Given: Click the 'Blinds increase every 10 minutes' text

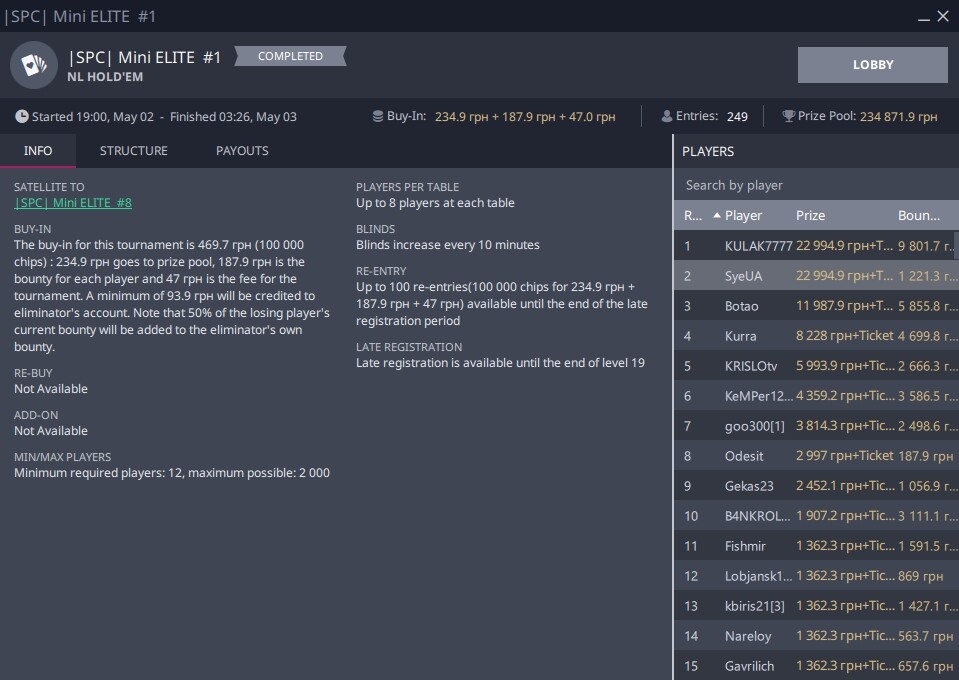Looking at the screenshot, I should (x=448, y=245).
